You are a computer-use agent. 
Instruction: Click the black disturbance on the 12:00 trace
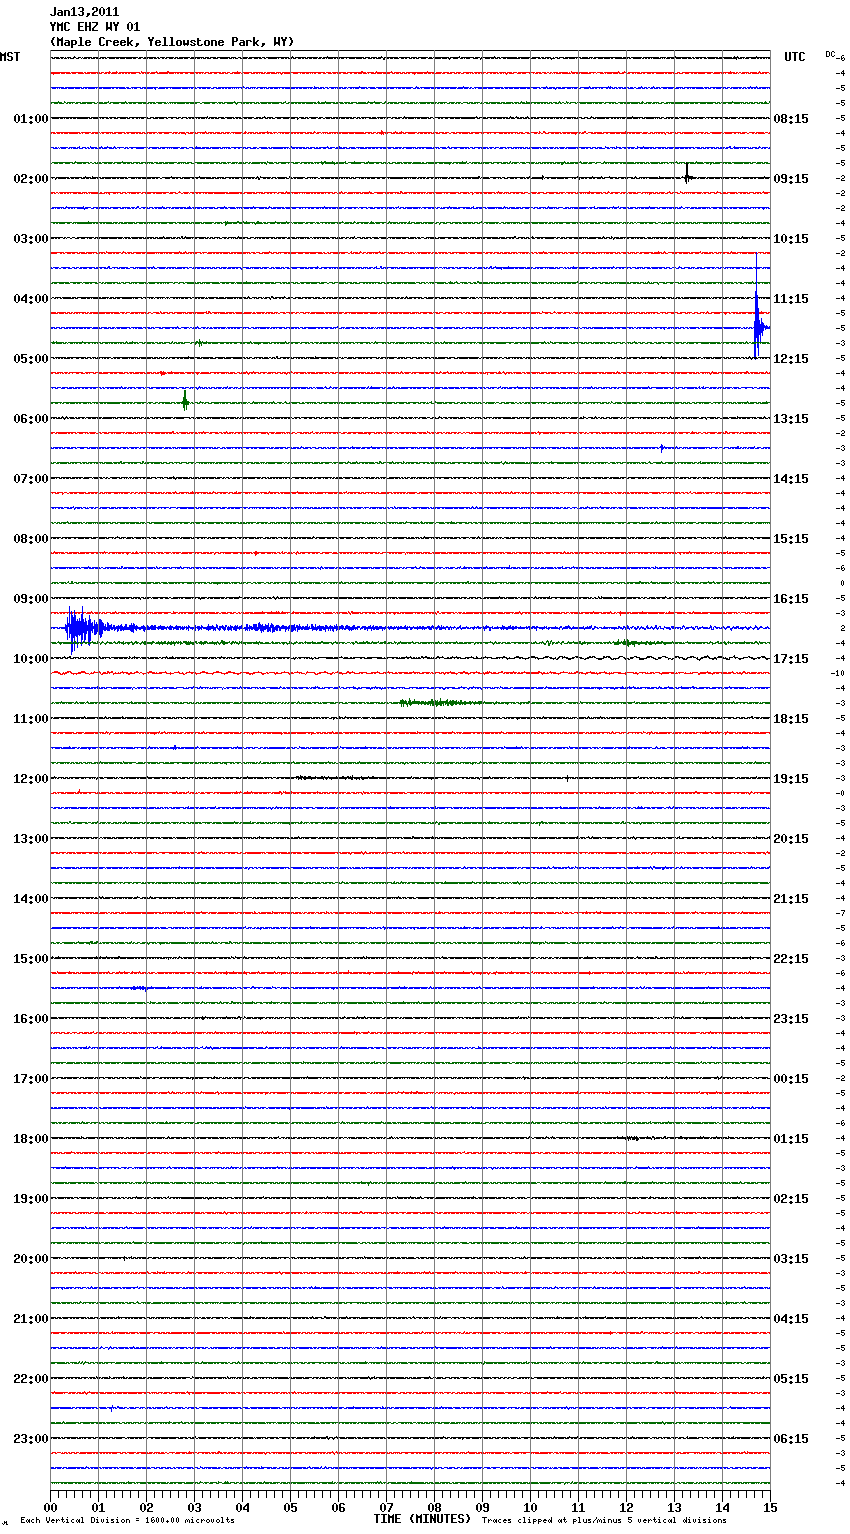(x=335, y=778)
